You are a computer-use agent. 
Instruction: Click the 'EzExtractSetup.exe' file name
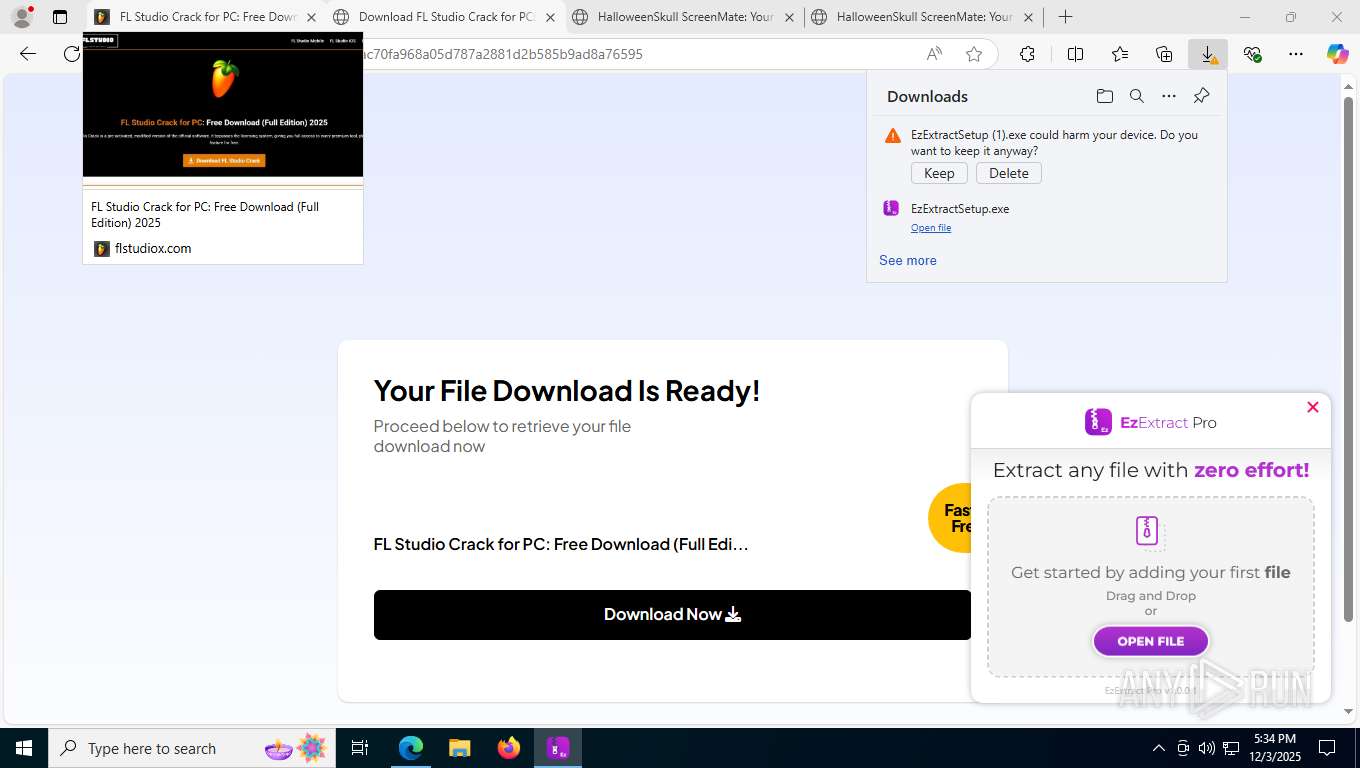click(x=960, y=209)
